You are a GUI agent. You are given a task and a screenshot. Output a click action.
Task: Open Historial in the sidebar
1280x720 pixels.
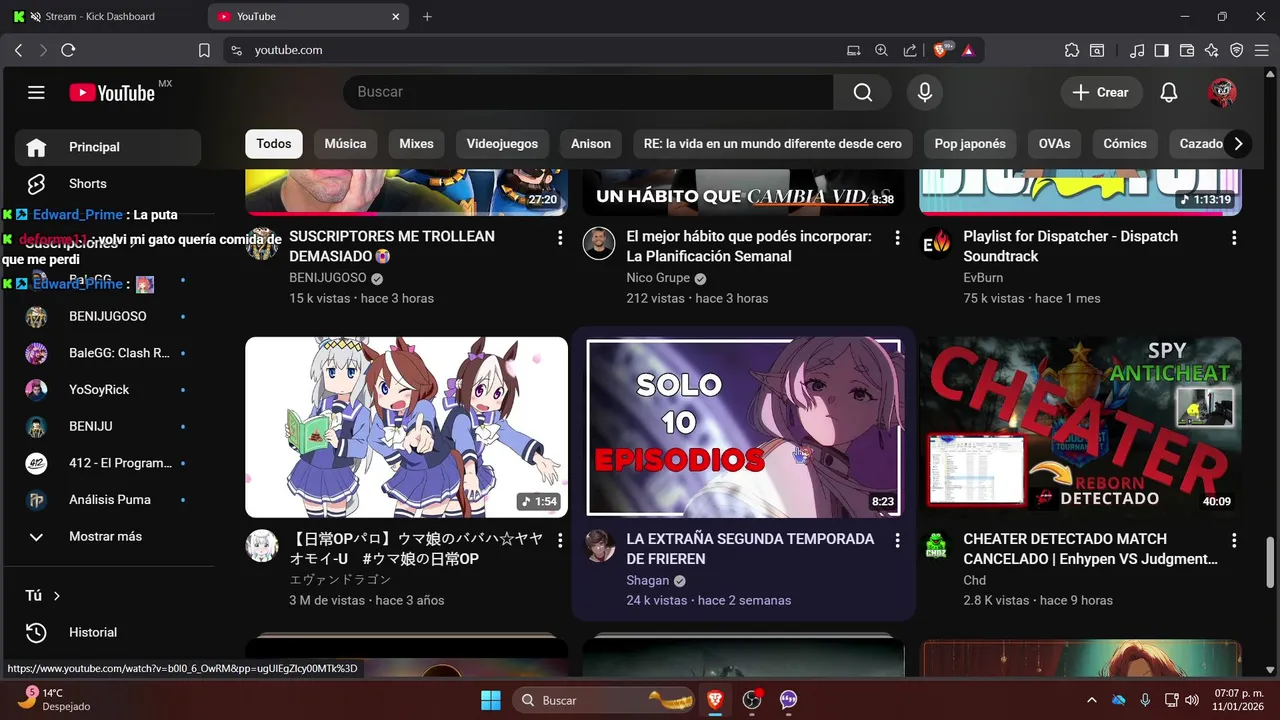pyautogui.click(x=108, y=632)
